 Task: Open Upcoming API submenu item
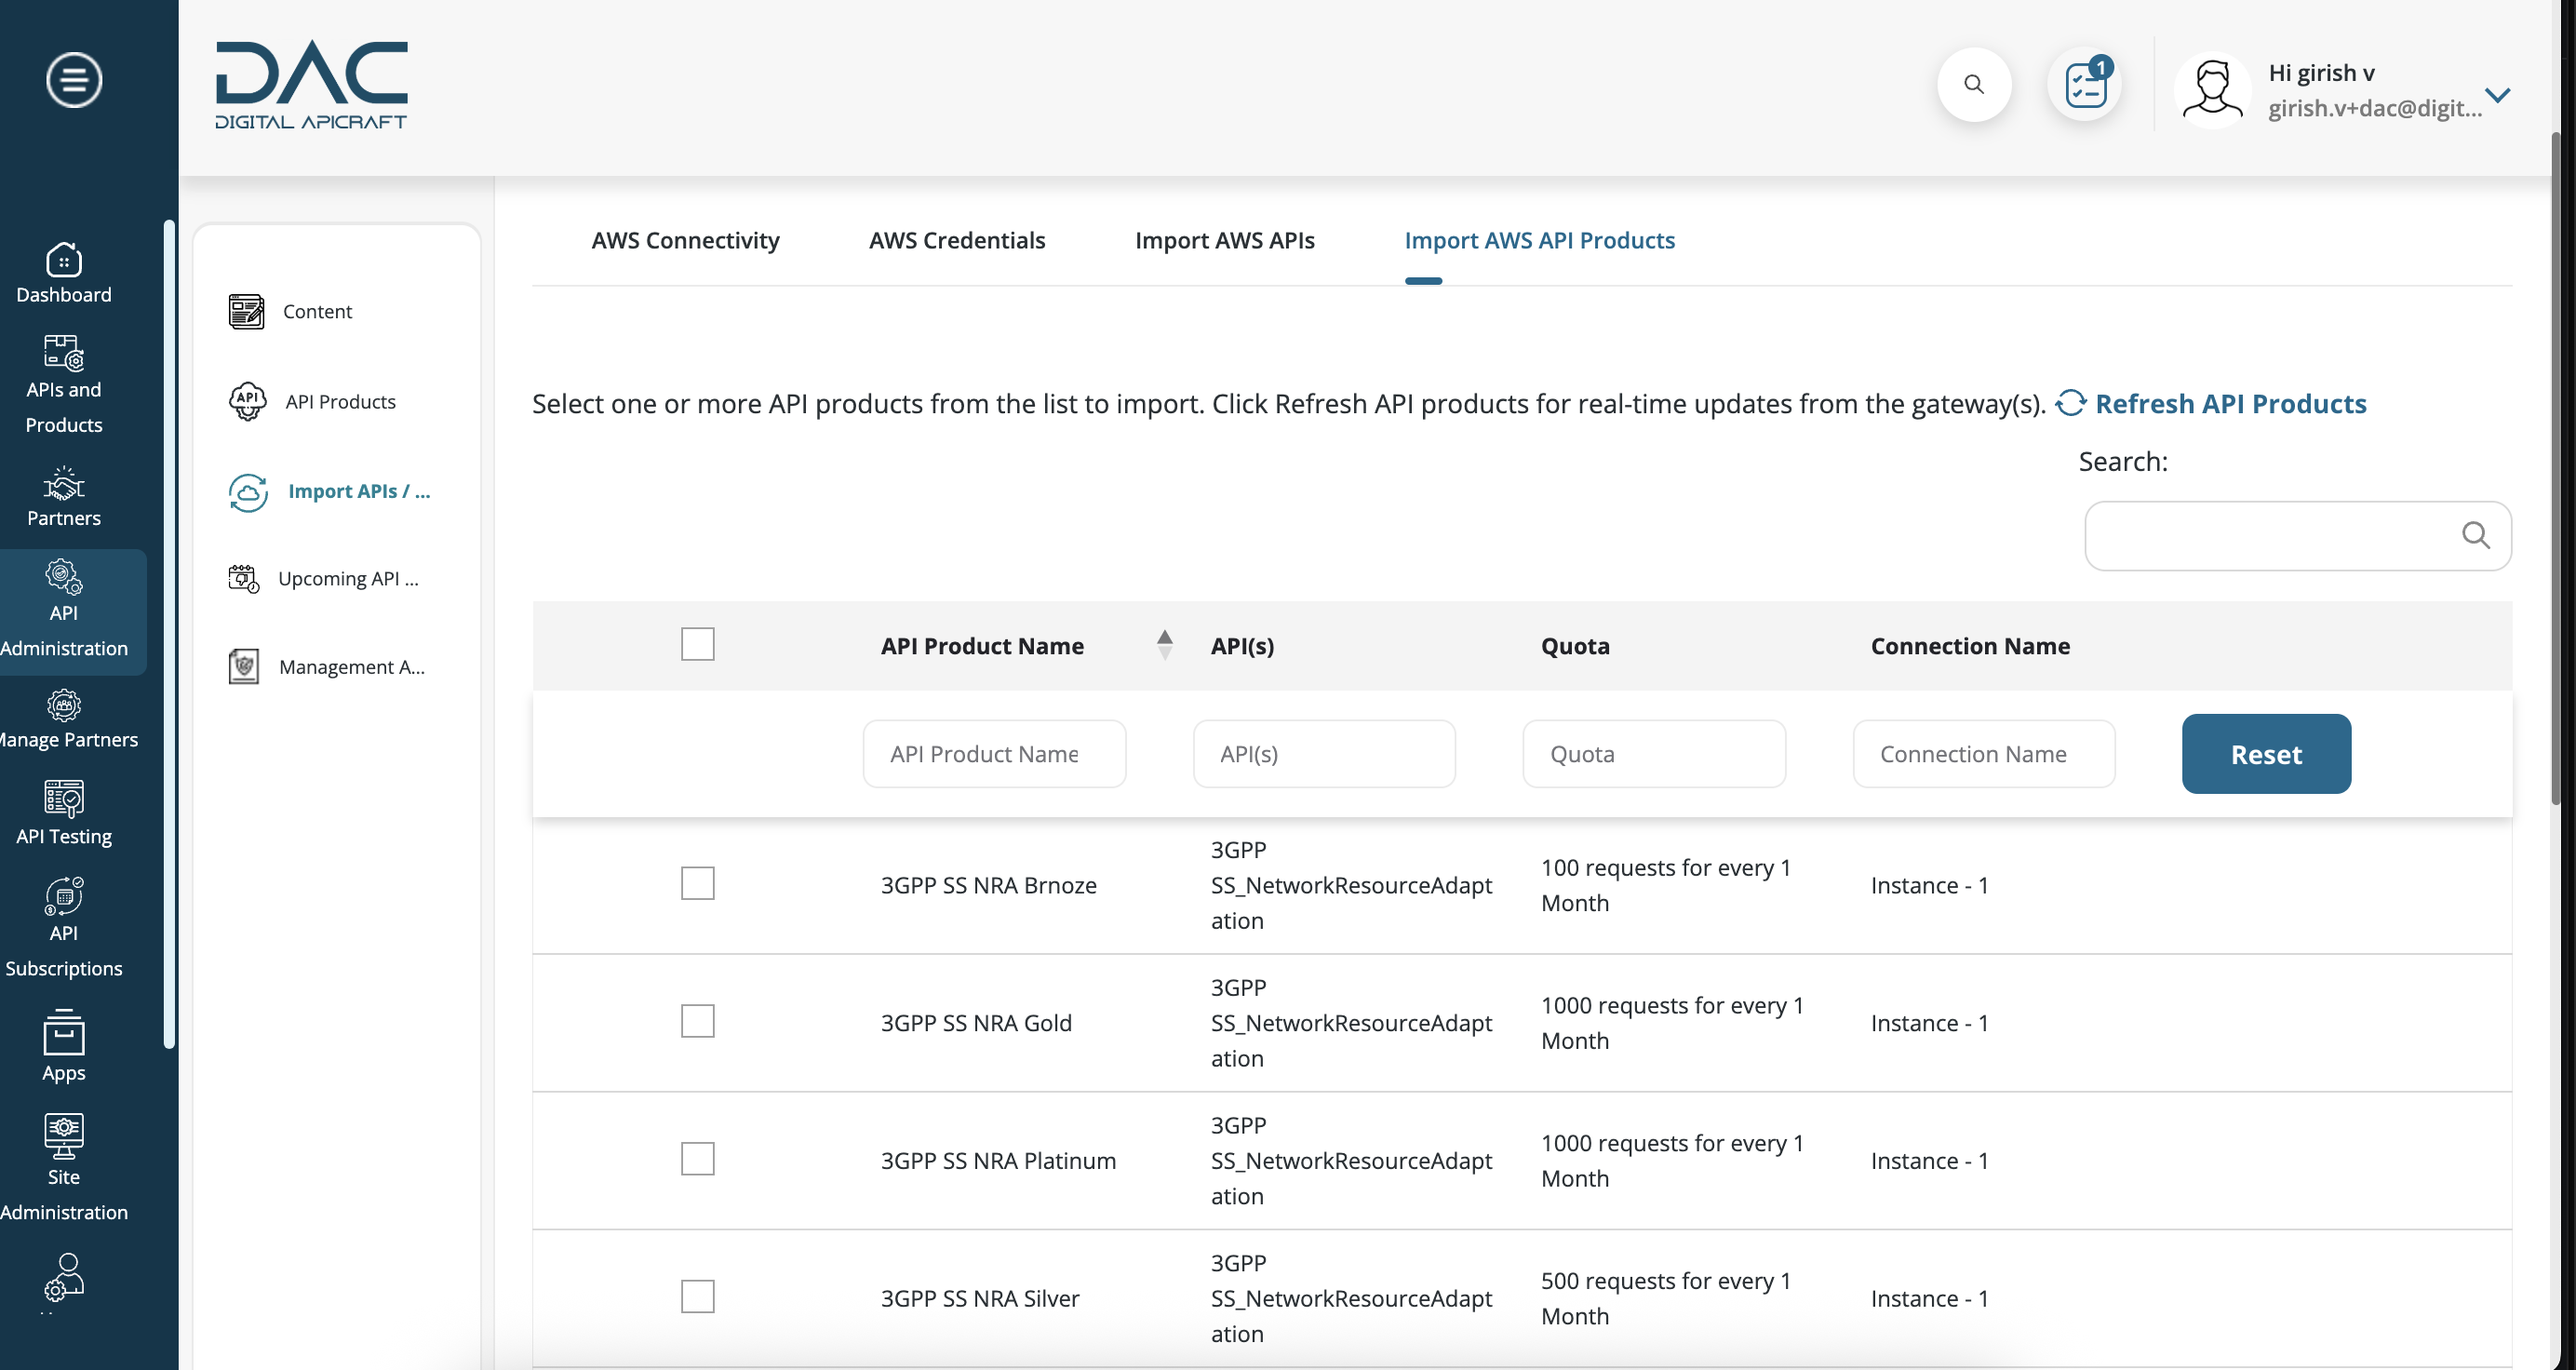pos(323,579)
